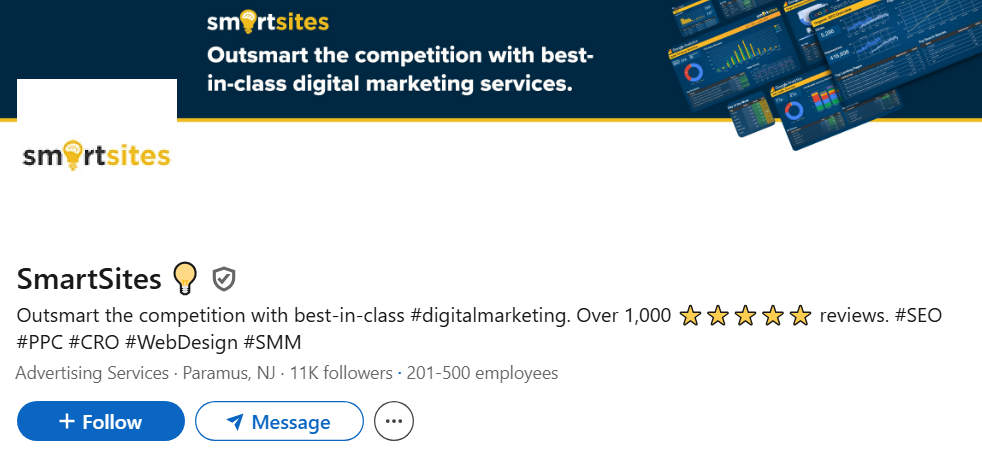Send a message via Message button
The image size is (982, 467).
tap(279, 422)
